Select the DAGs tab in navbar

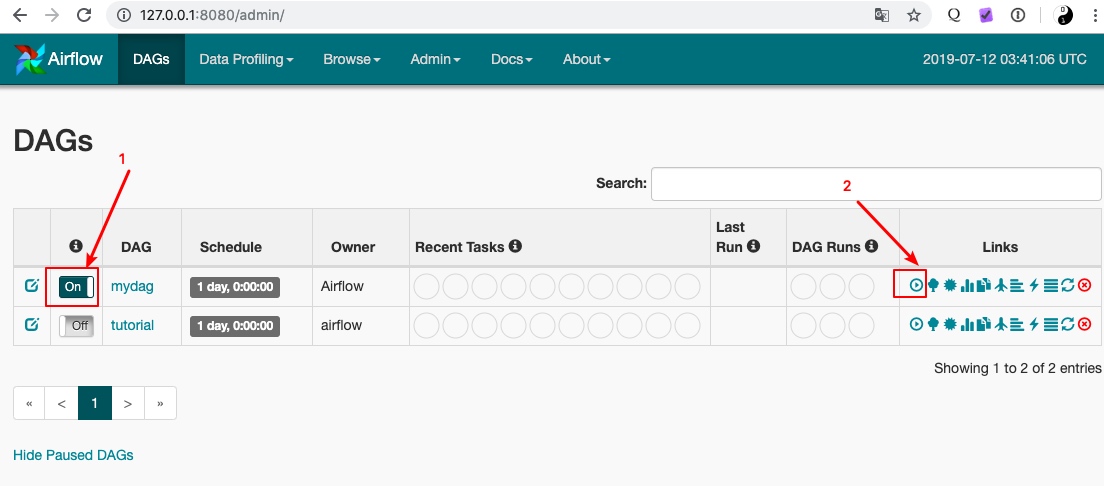[151, 59]
